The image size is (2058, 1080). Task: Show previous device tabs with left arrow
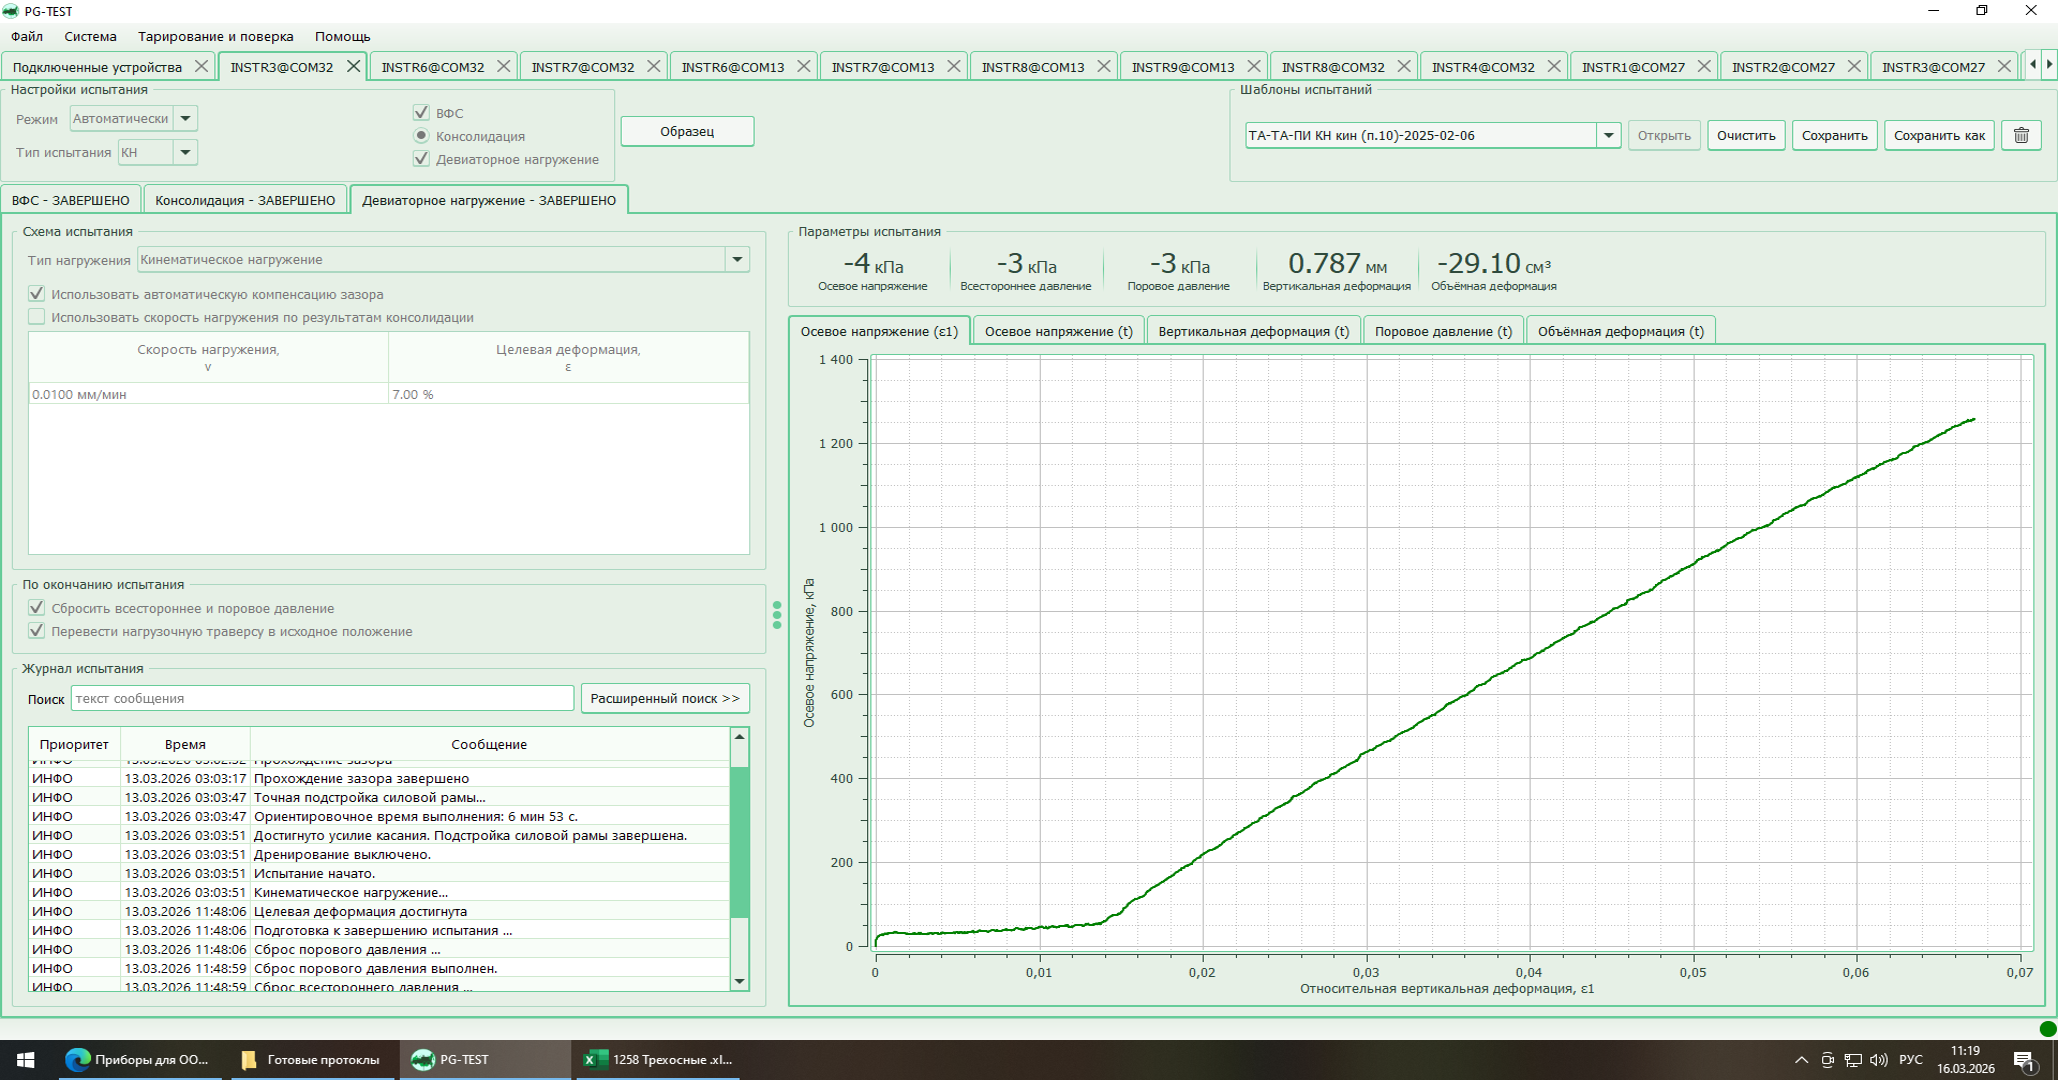pos(2032,64)
